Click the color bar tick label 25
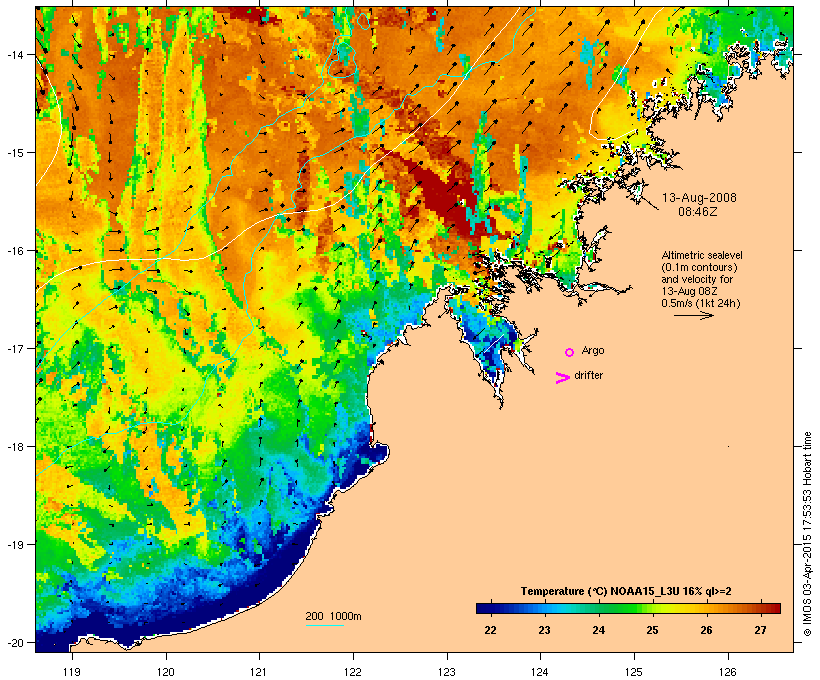 tap(652, 630)
